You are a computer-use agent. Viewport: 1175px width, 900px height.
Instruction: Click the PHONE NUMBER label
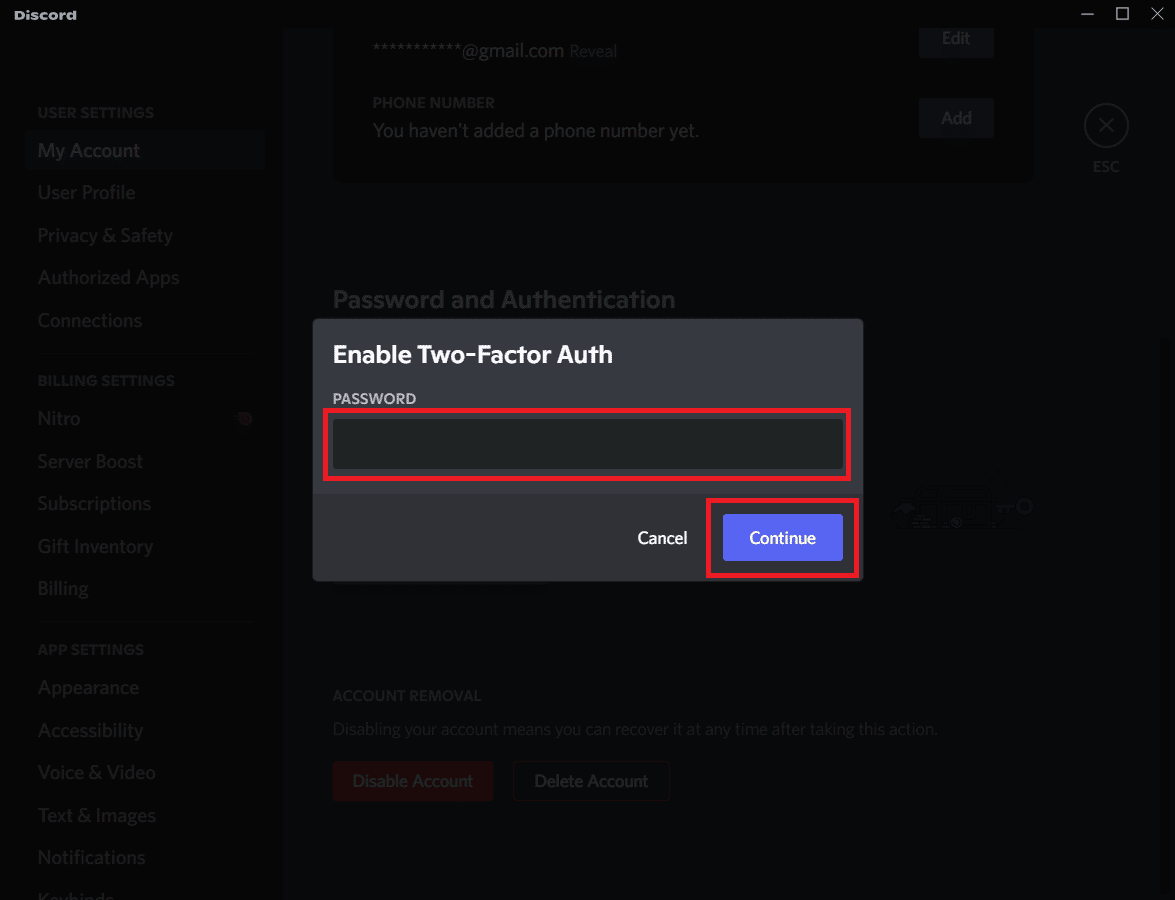tap(434, 103)
